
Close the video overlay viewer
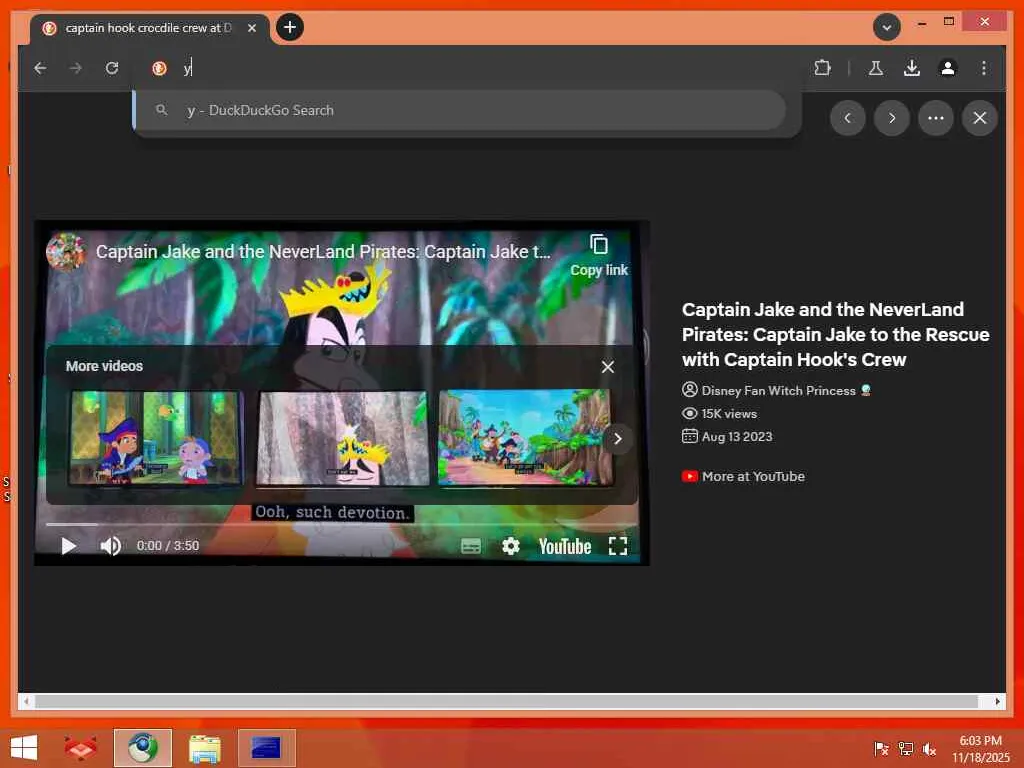click(980, 118)
